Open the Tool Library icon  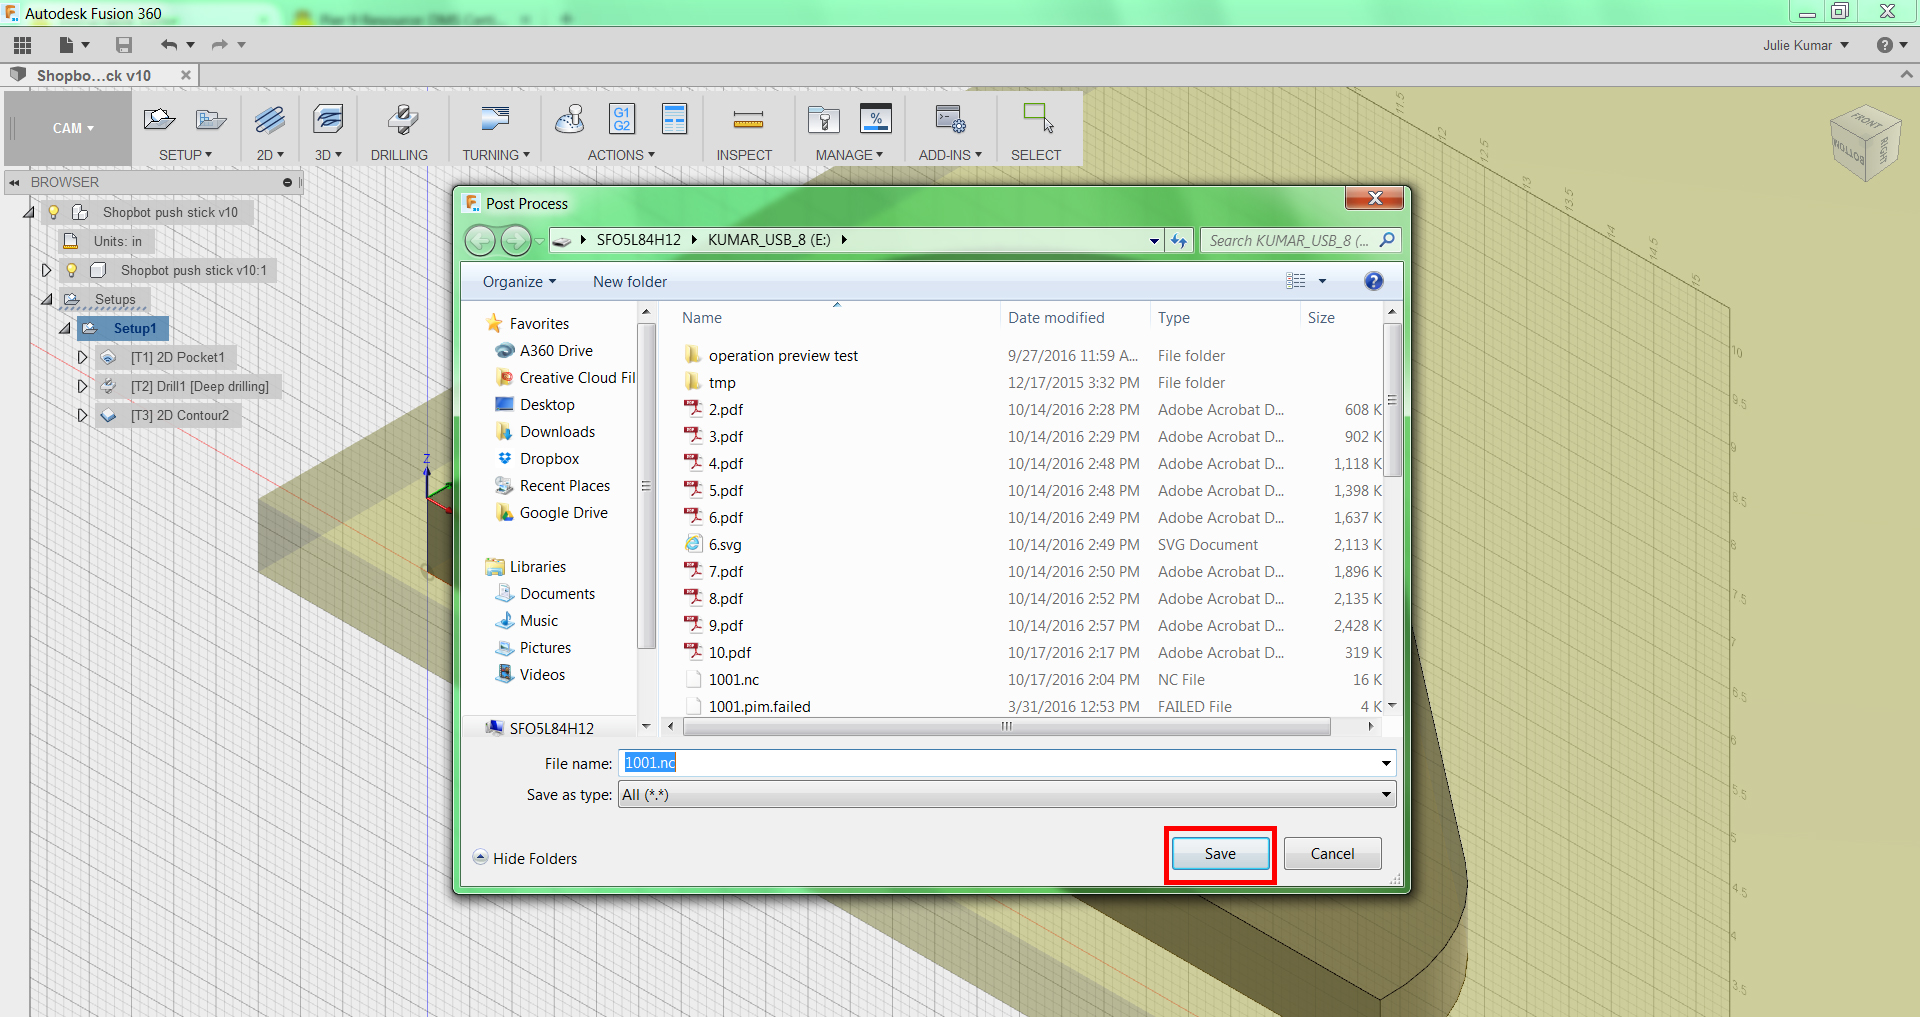[824, 120]
